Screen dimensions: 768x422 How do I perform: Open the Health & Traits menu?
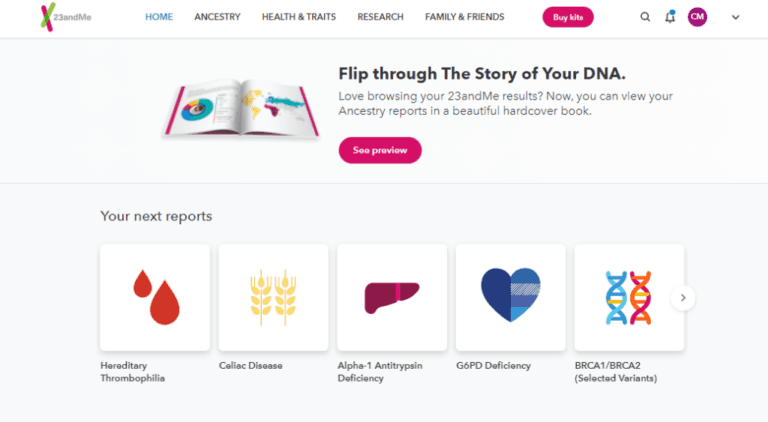click(x=299, y=17)
